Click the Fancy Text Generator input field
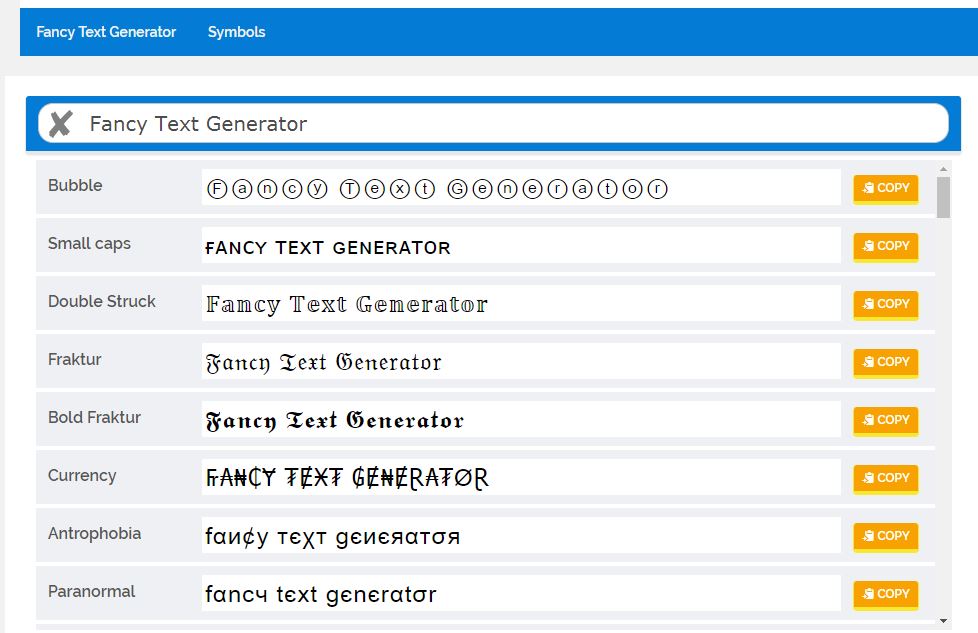Image resolution: width=978 pixels, height=633 pixels. point(493,123)
